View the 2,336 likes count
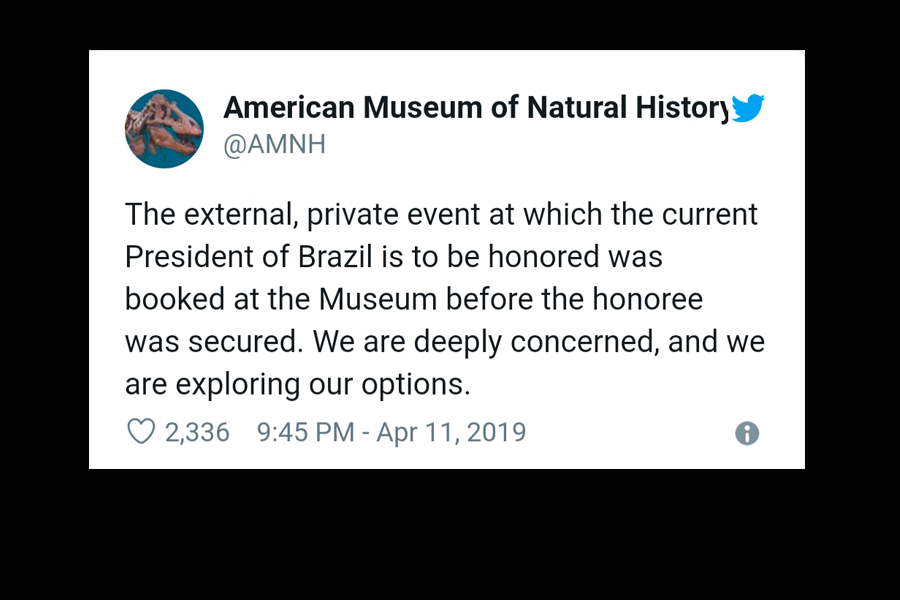Image resolution: width=900 pixels, height=600 pixels. (x=197, y=432)
